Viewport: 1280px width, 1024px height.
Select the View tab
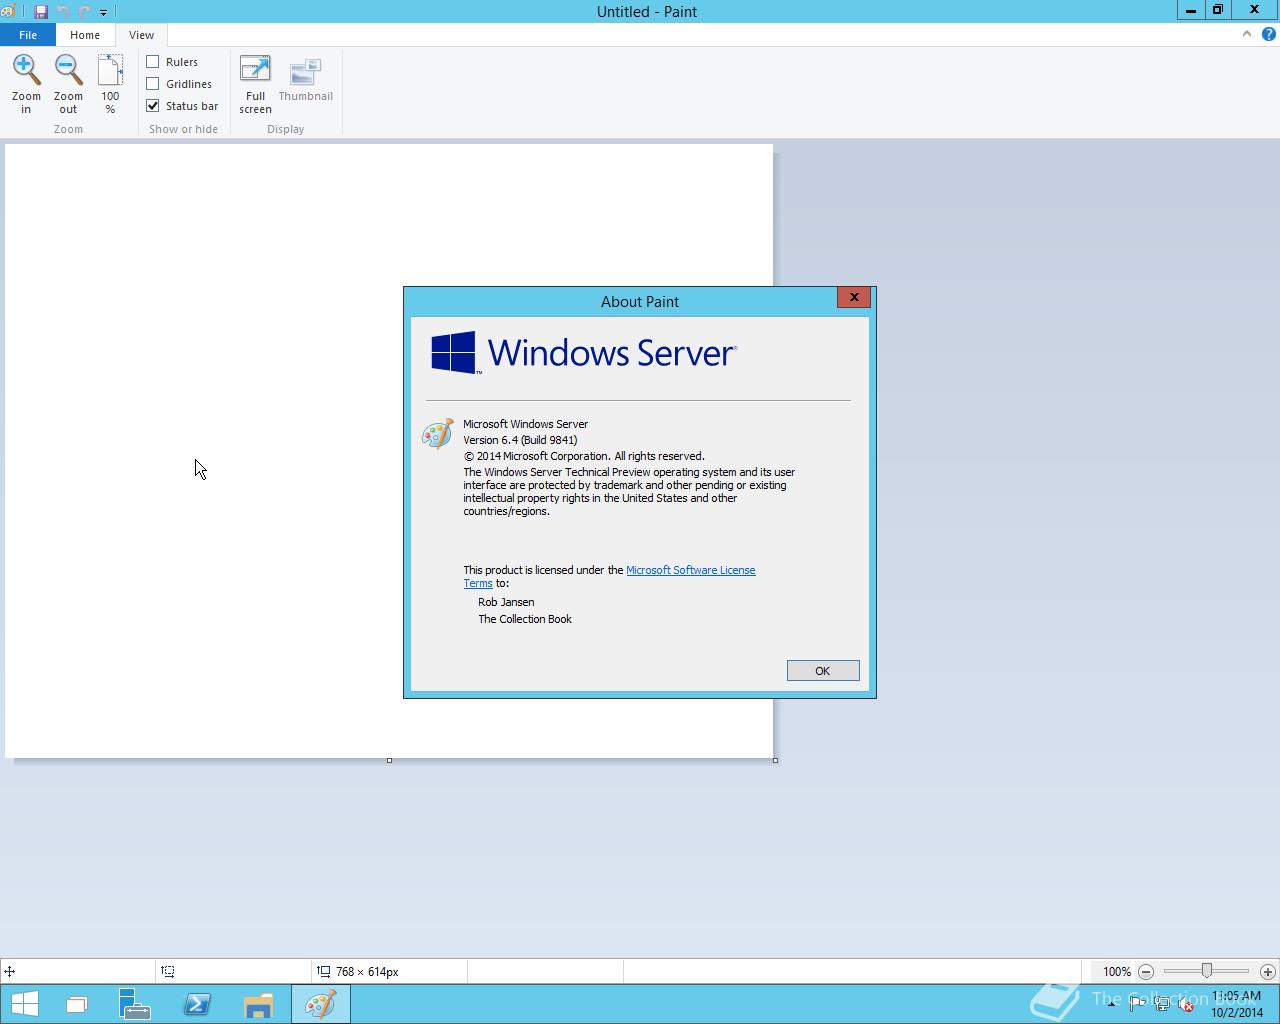click(141, 35)
